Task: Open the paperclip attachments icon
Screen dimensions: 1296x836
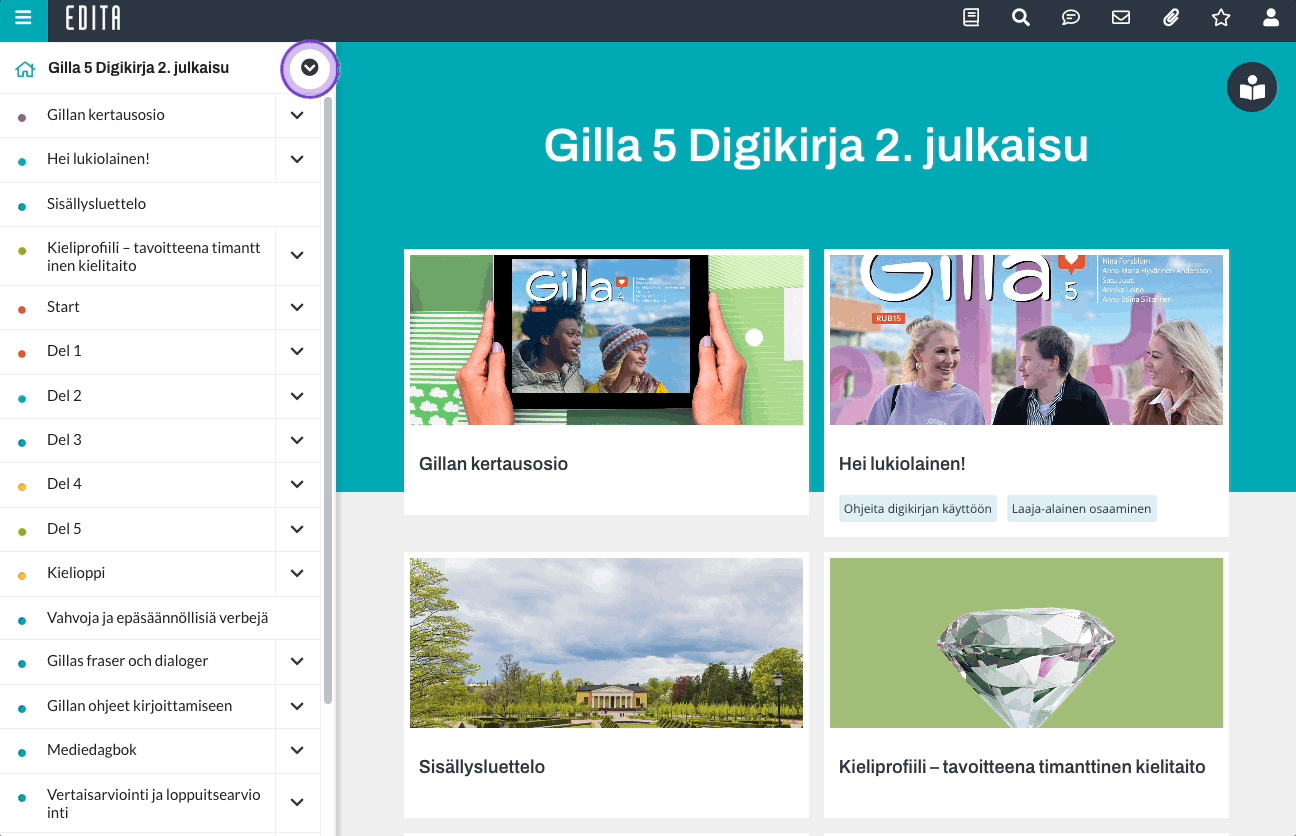Action: 1171,17
